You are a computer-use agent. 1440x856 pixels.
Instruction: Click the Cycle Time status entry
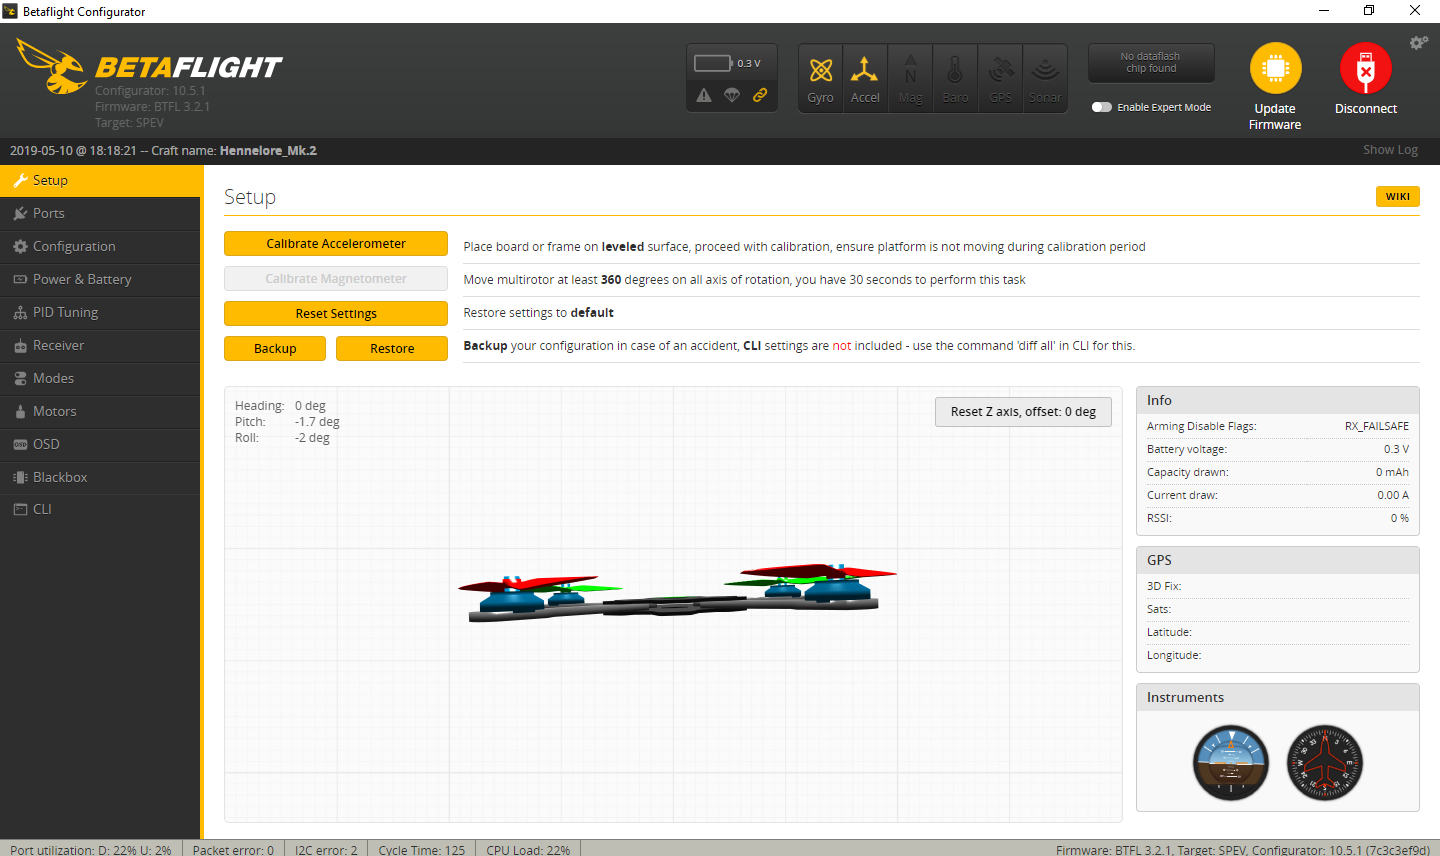click(x=422, y=849)
